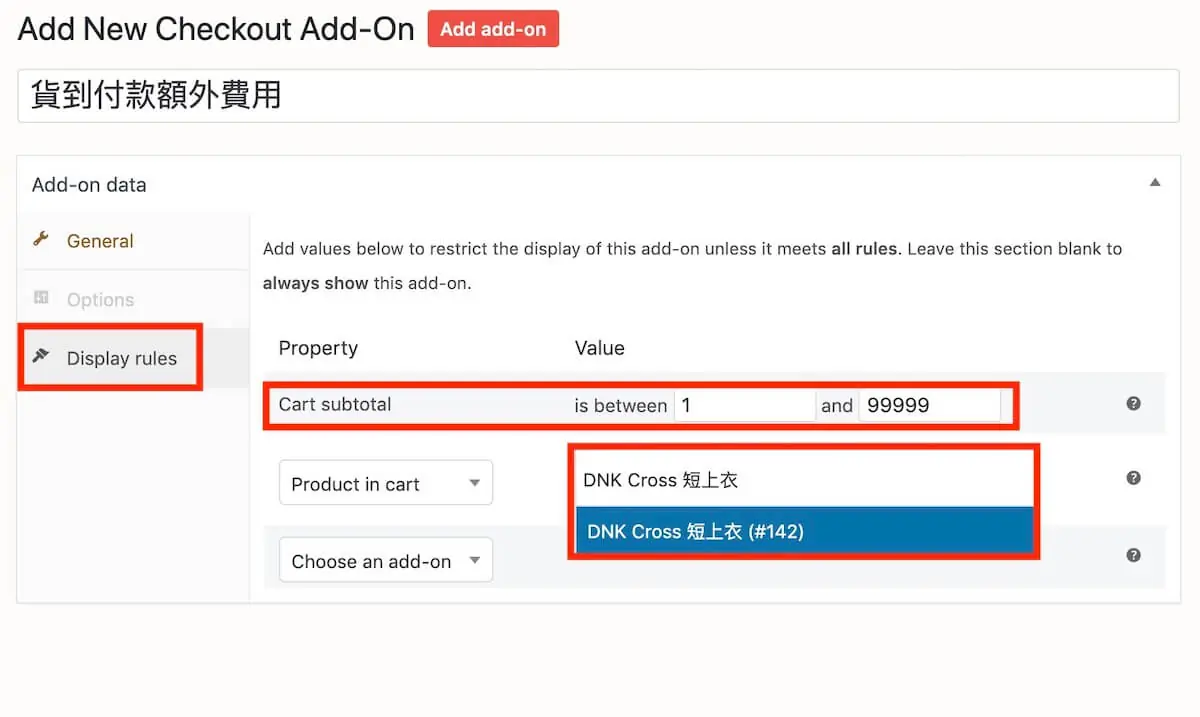Click the General tab wrench icon
1200x717 pixels.
(41, 240)
